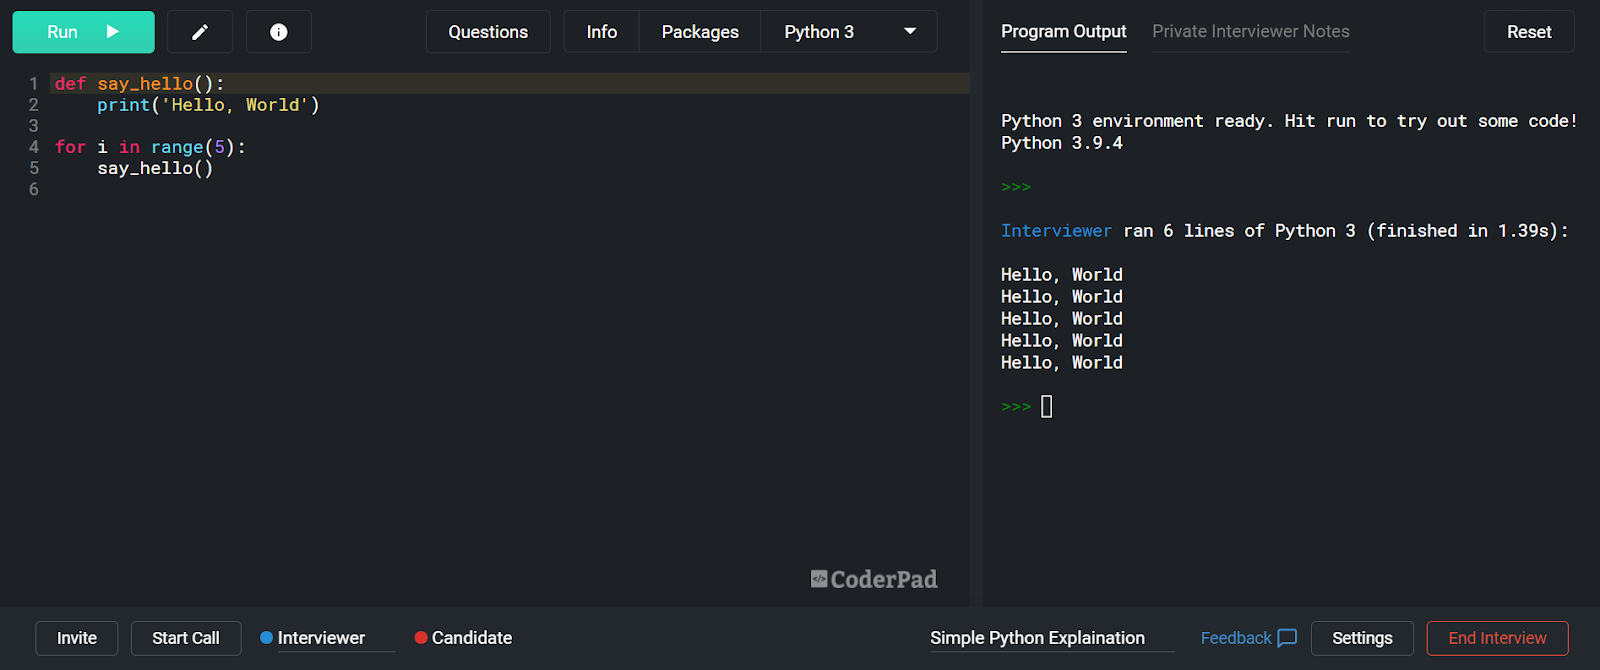Click the Interviewer name field
1600x670 pixels.
click(335, 638)
